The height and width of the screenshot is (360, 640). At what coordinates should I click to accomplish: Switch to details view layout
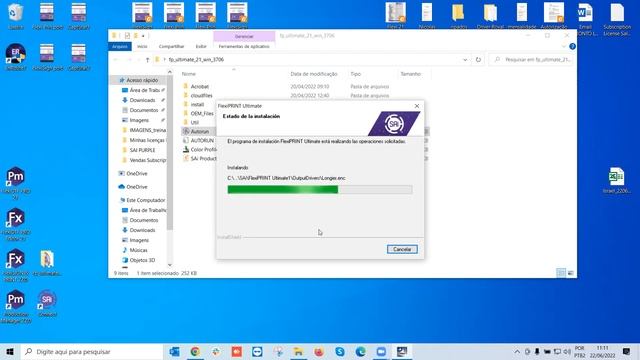(x=561, y=273)
